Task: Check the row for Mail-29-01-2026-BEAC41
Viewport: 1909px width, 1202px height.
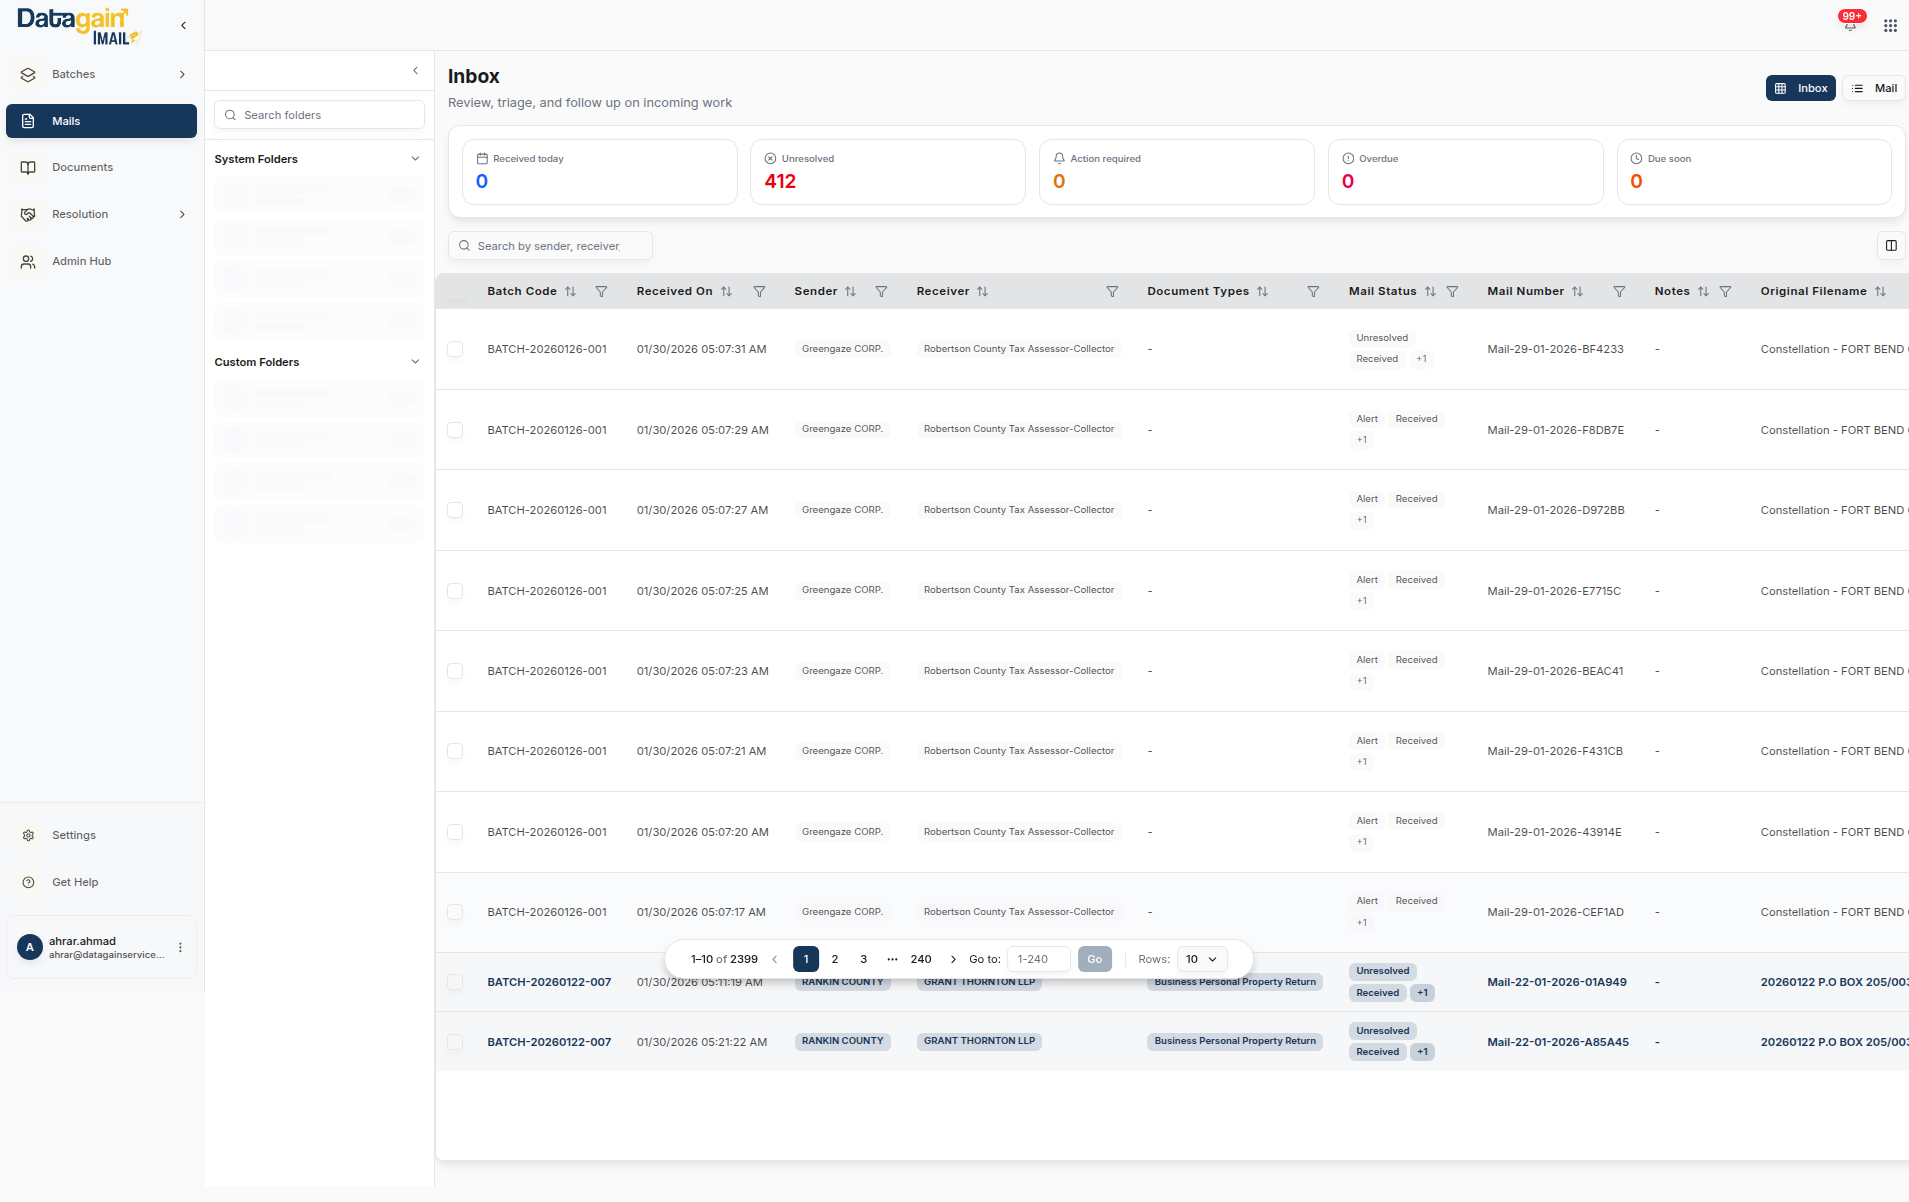Action: point(455,671)
